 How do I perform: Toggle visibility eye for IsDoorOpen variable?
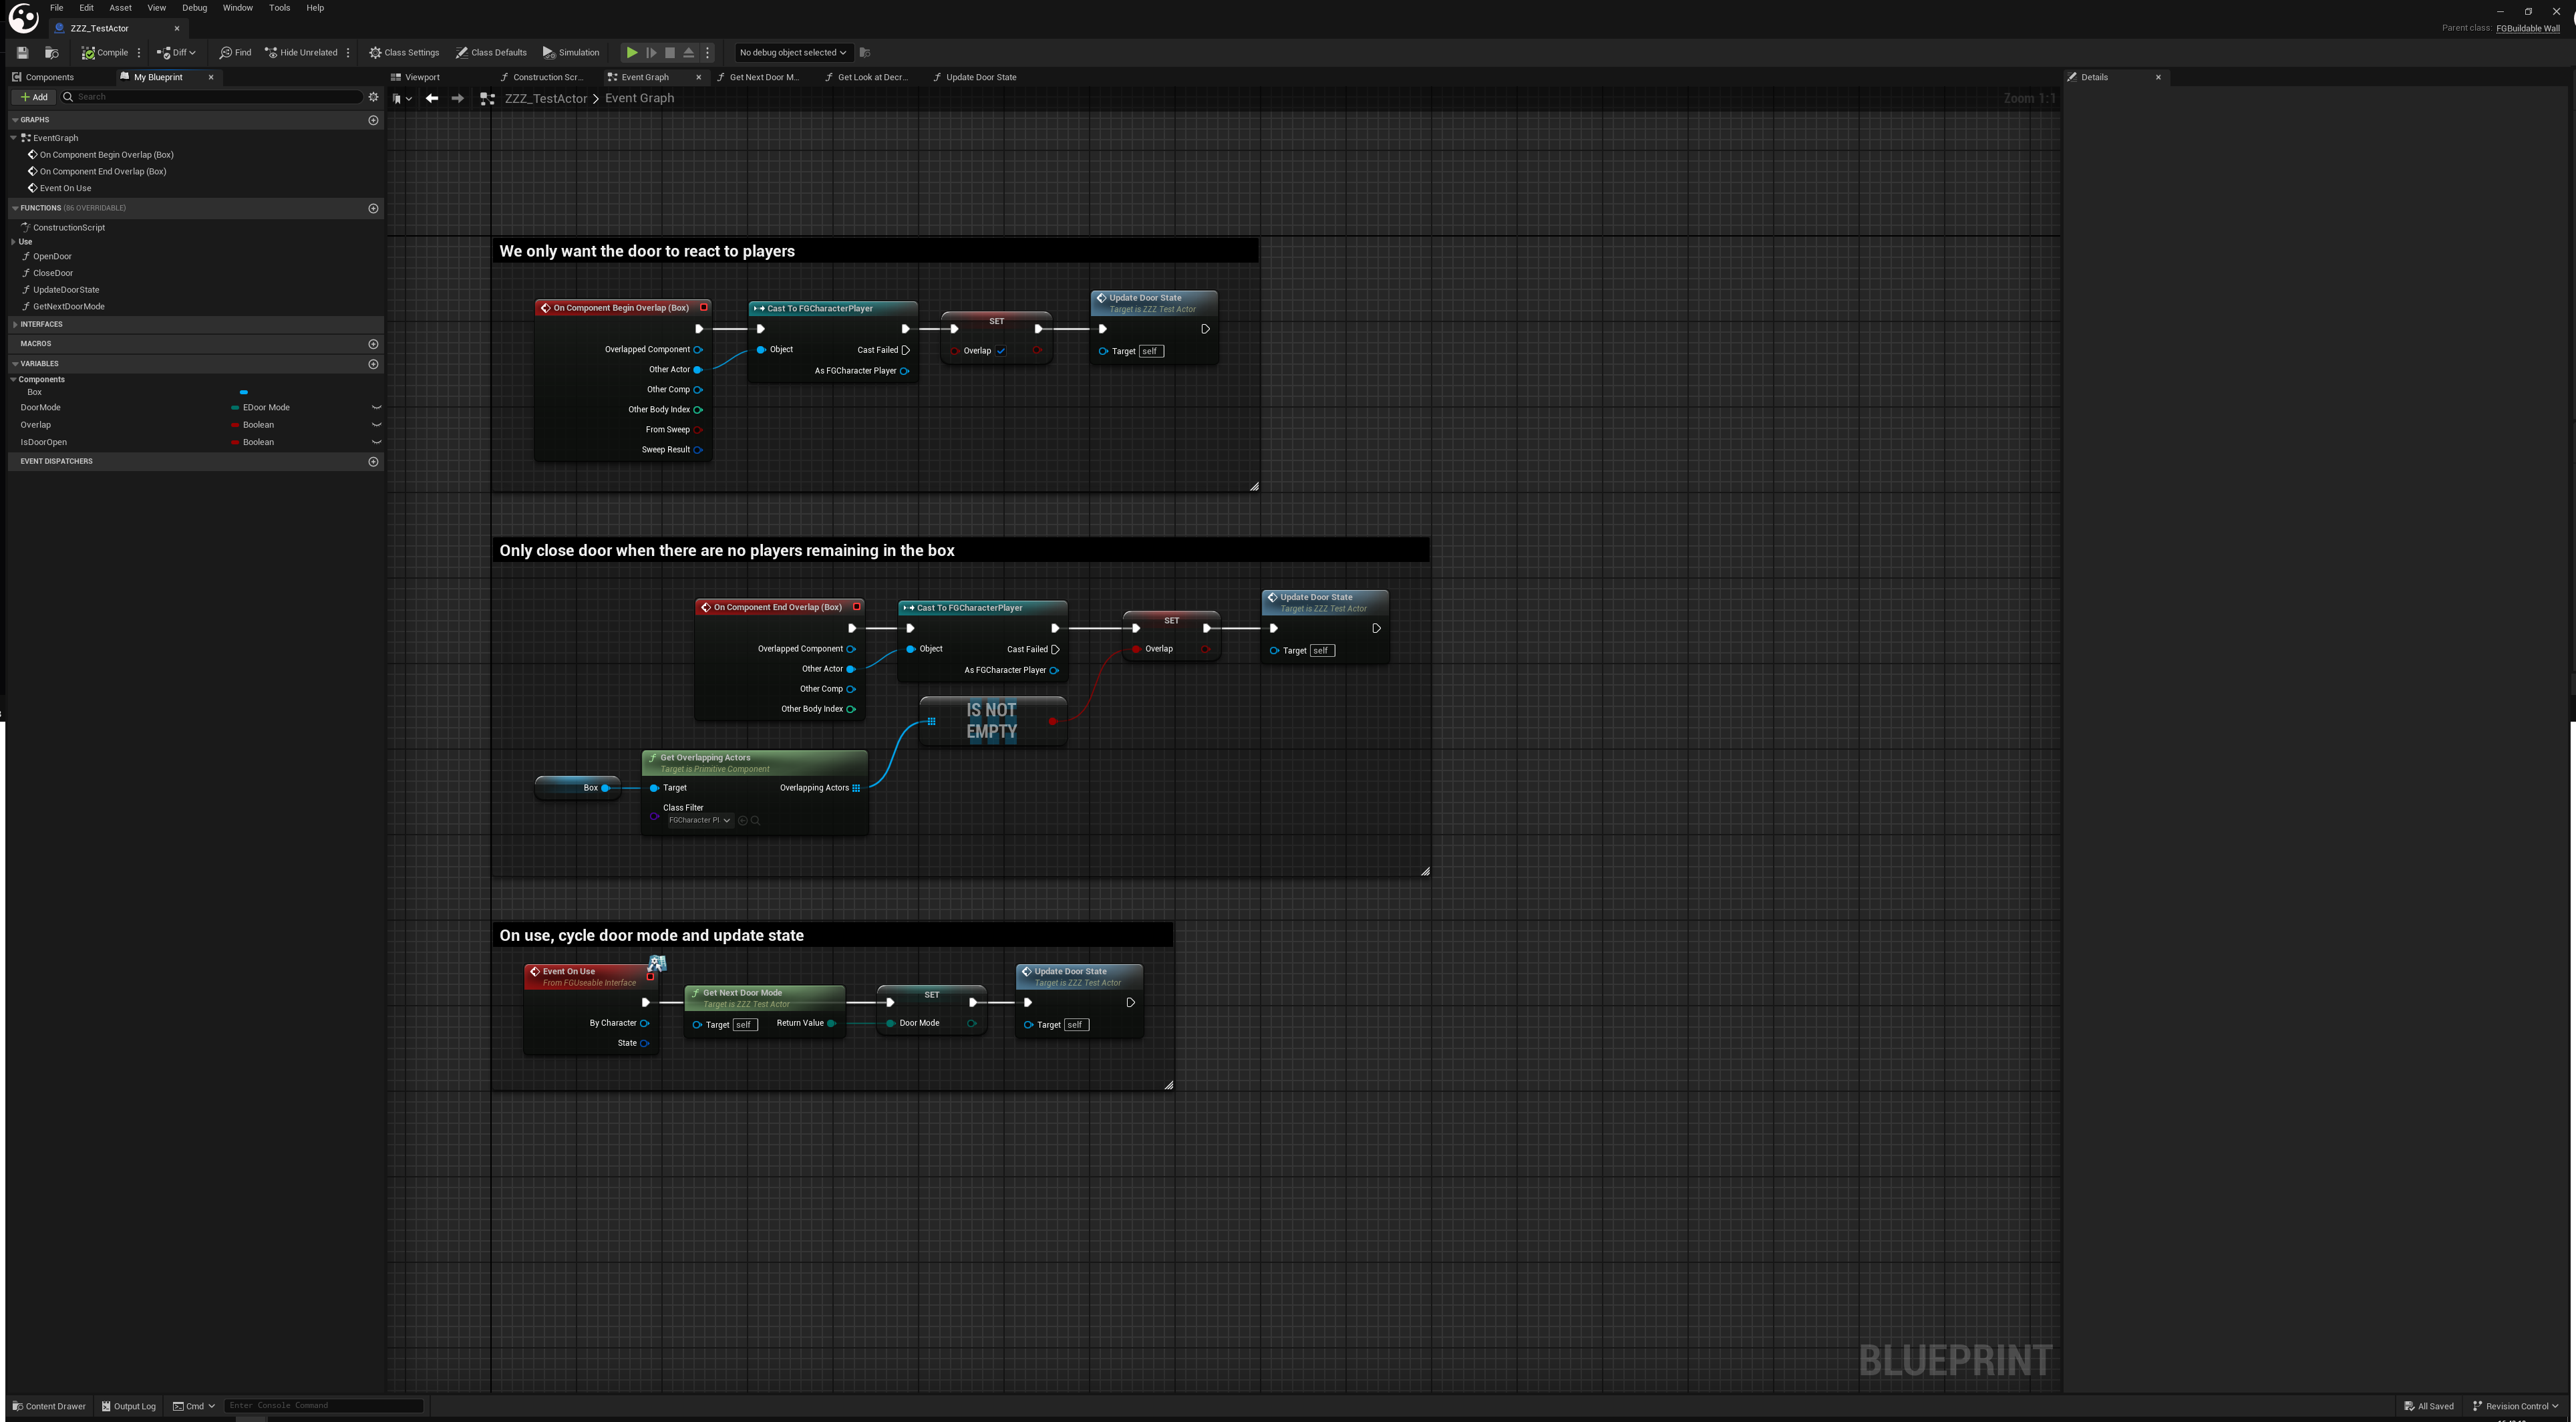(x=376, y=442)
